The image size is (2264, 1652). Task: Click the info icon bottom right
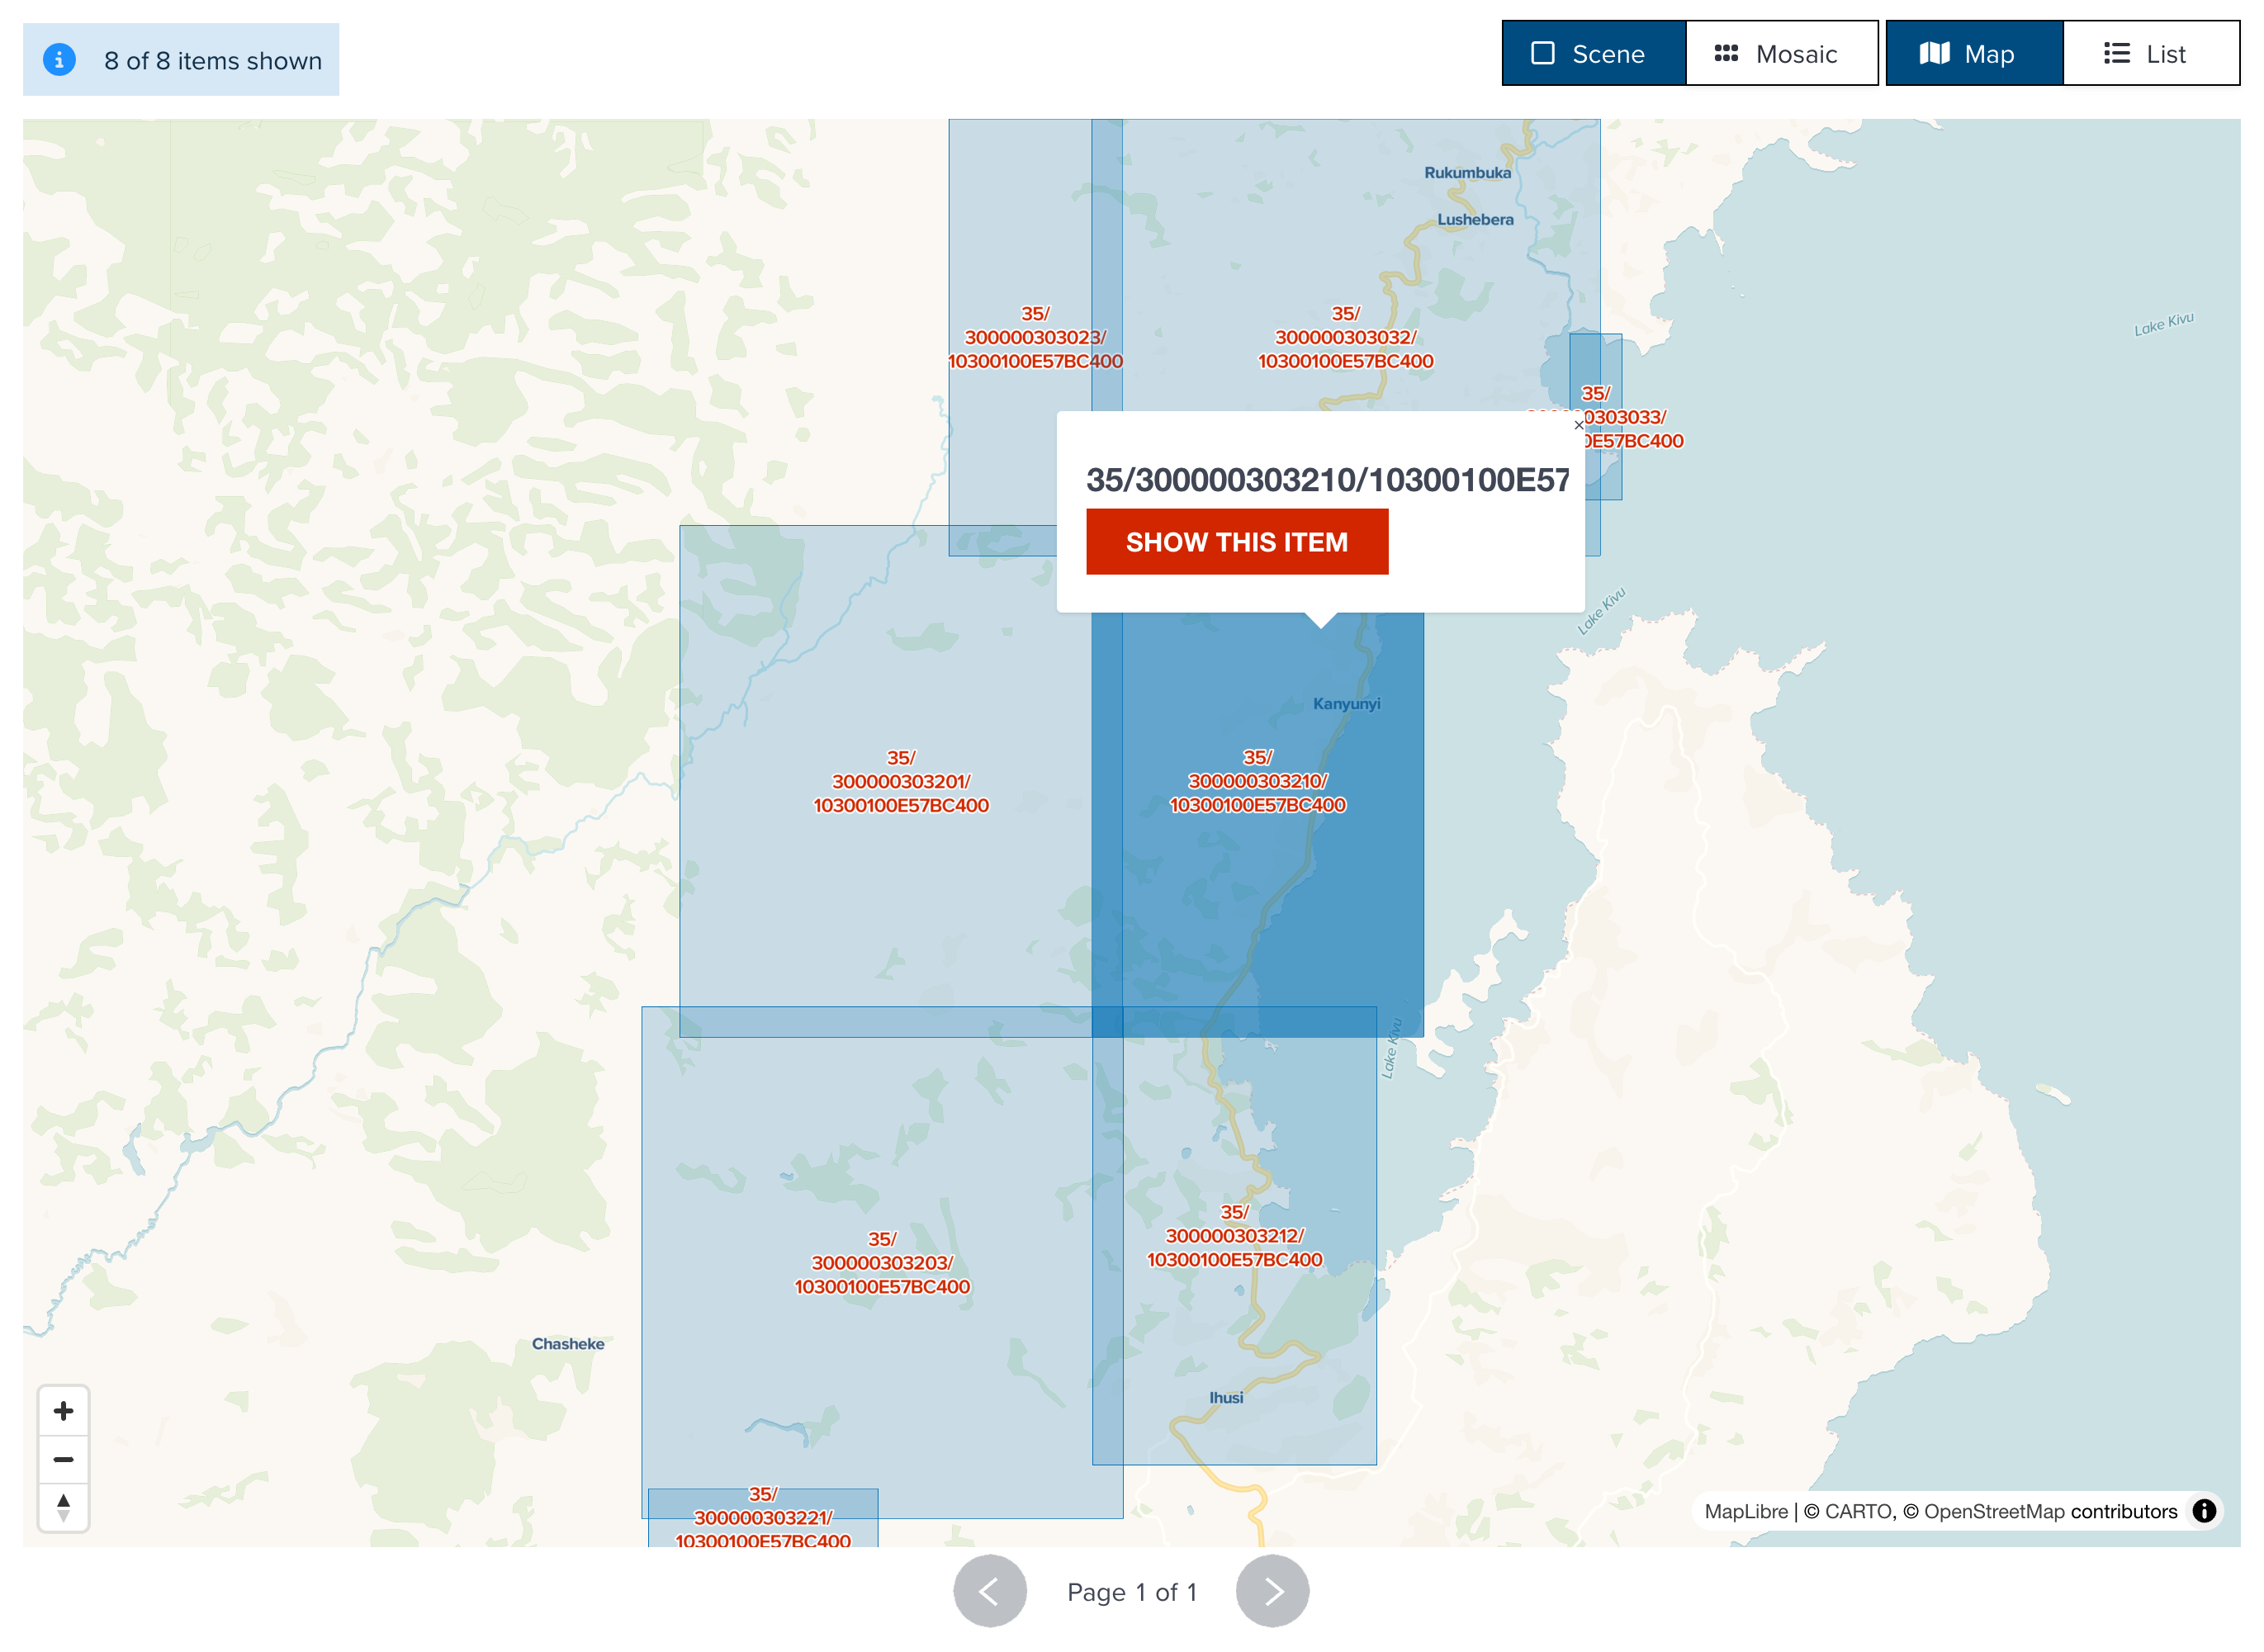2211,1508
